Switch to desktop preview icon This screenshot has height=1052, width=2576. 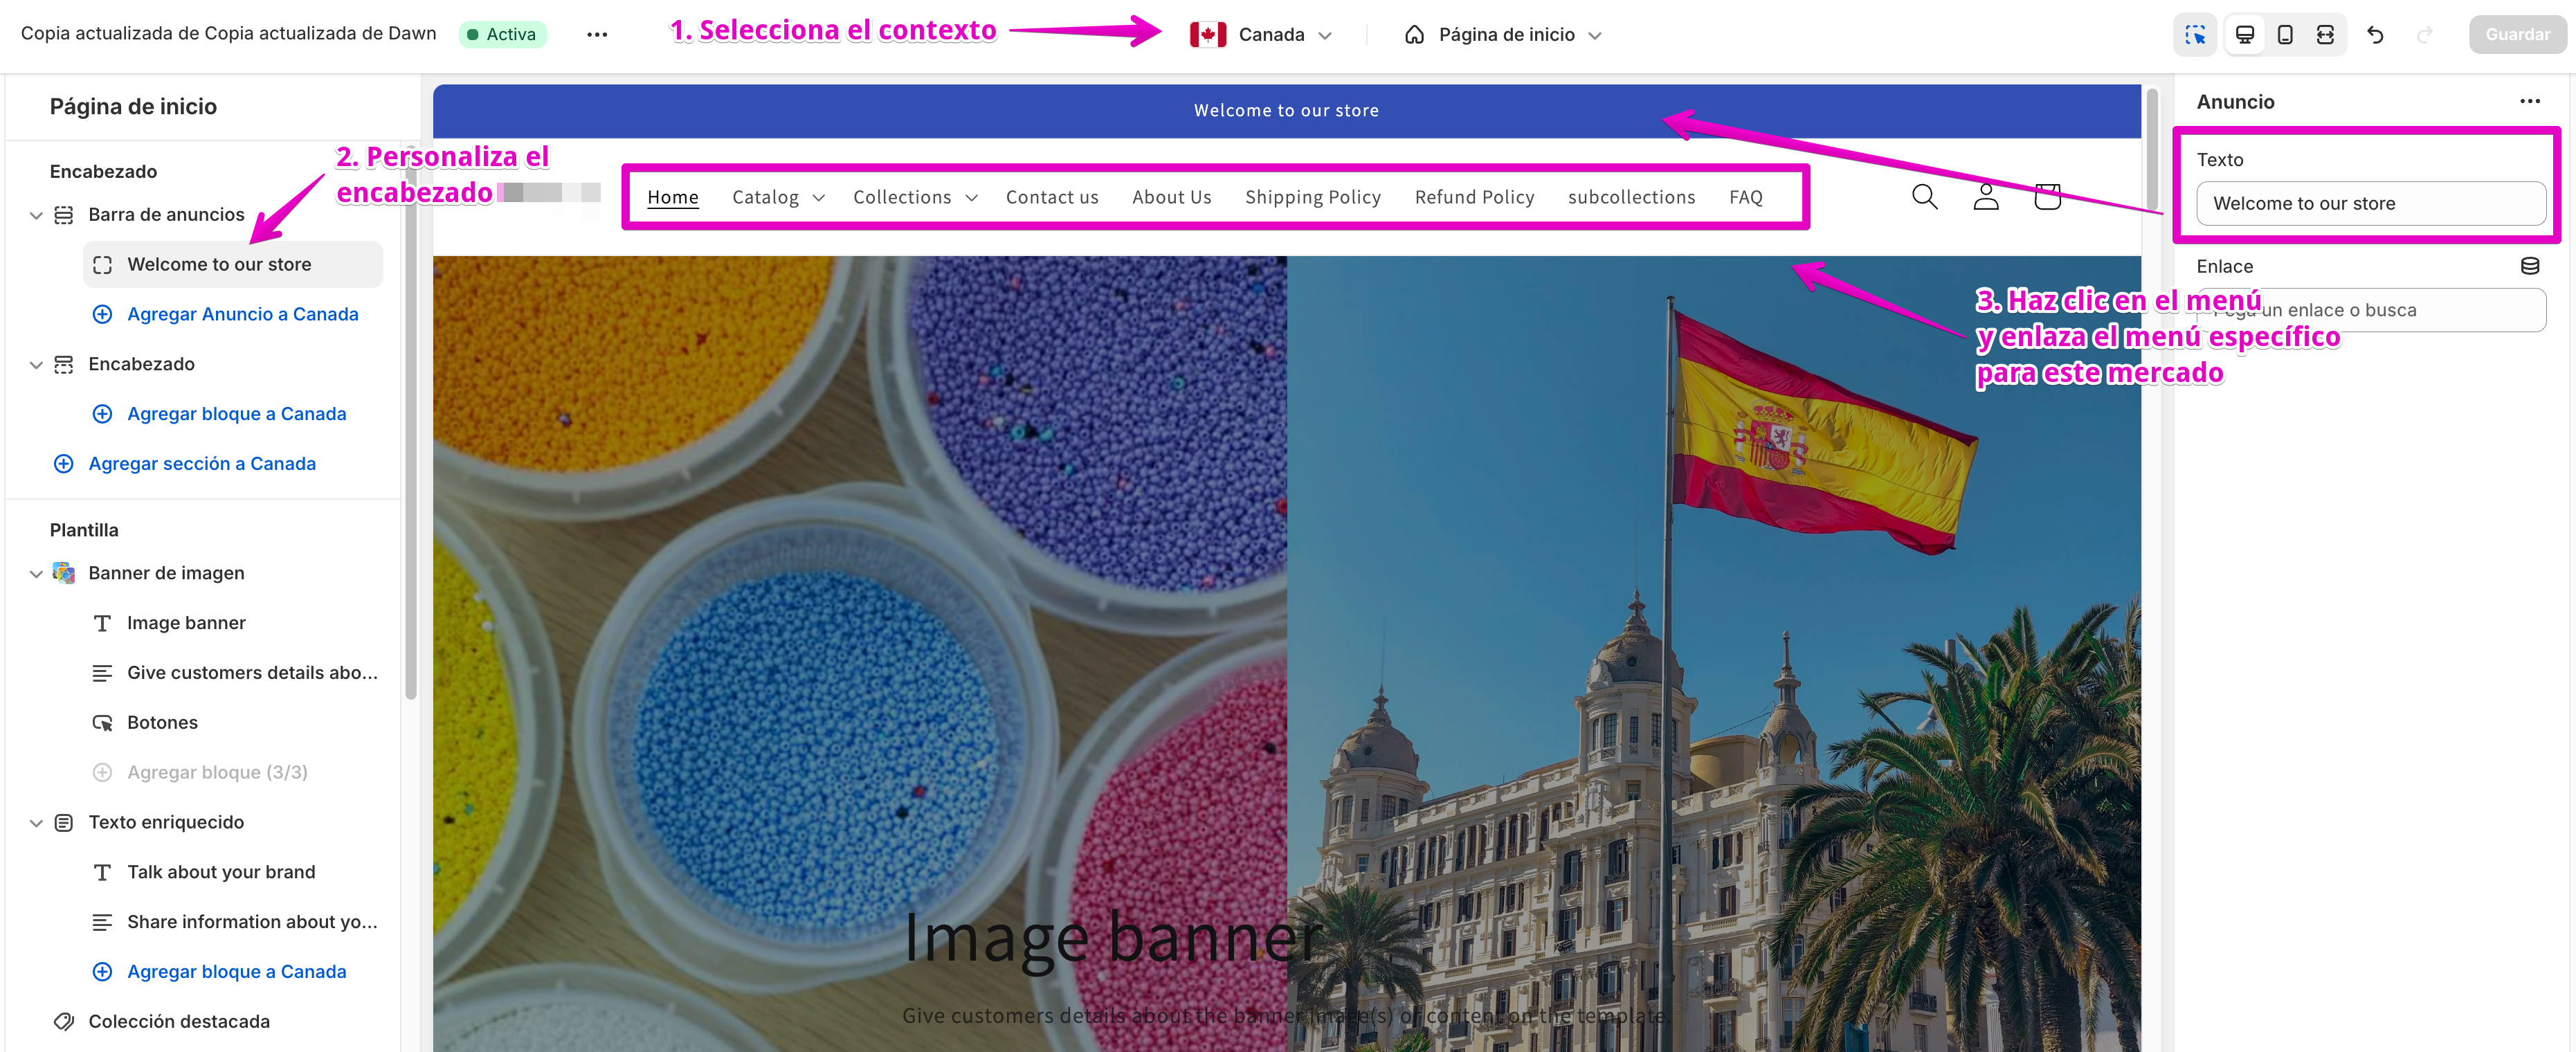(2245, 34)
